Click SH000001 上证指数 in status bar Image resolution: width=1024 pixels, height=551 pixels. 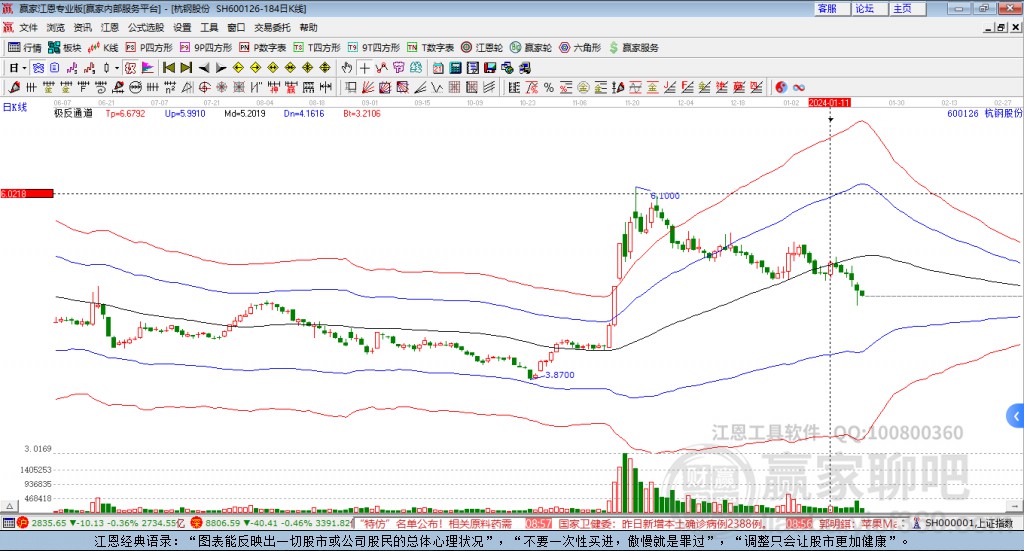click(969, 523)
